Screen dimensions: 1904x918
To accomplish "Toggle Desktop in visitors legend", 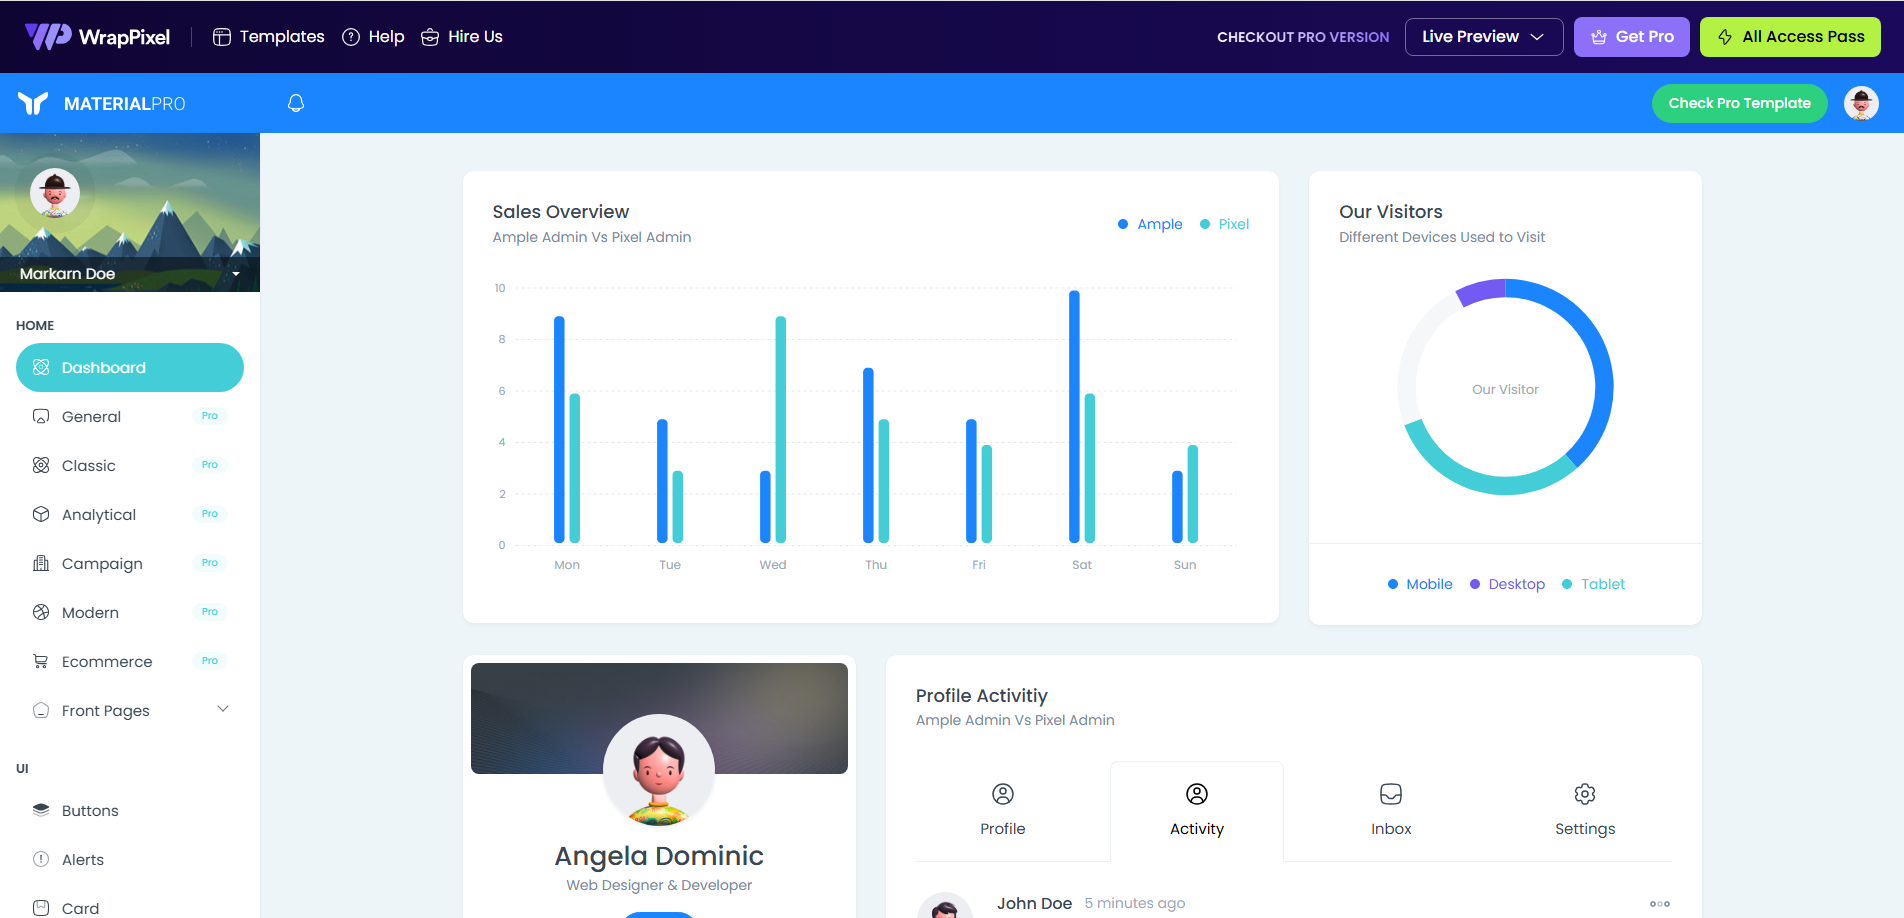I will point(1507,584).
